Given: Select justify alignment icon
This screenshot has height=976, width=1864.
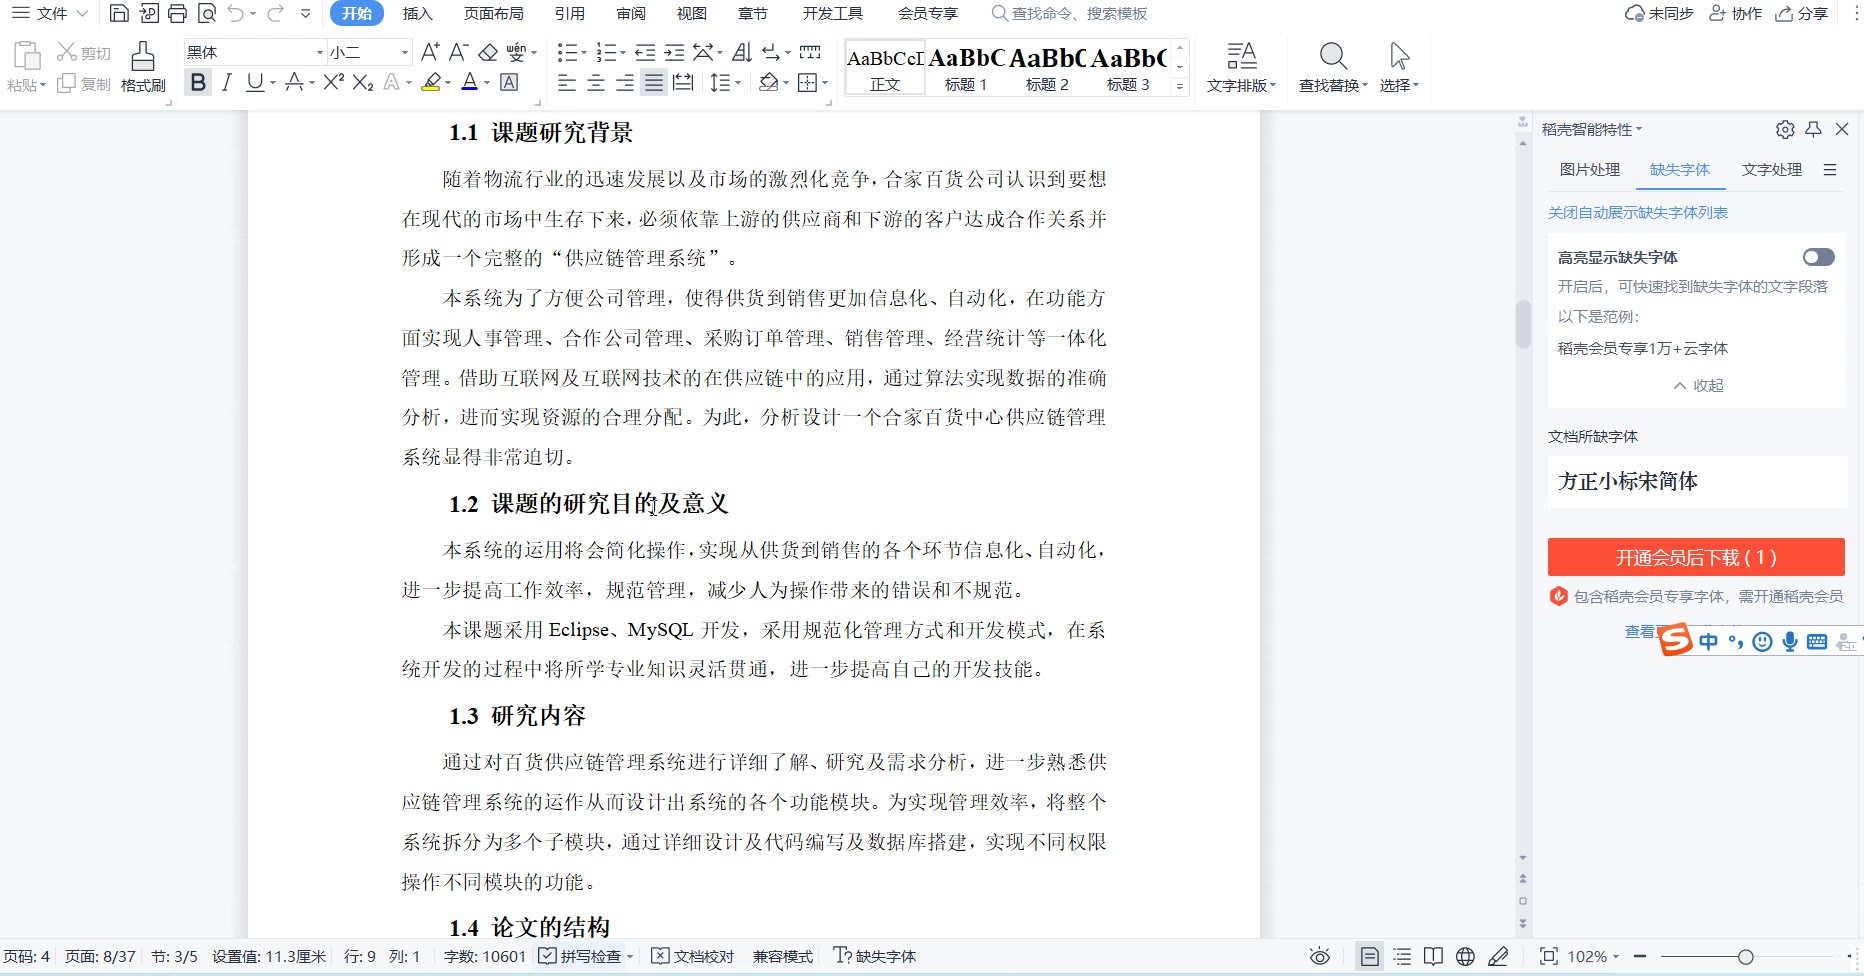Looking at the screenshot, I should click(653, 83).
